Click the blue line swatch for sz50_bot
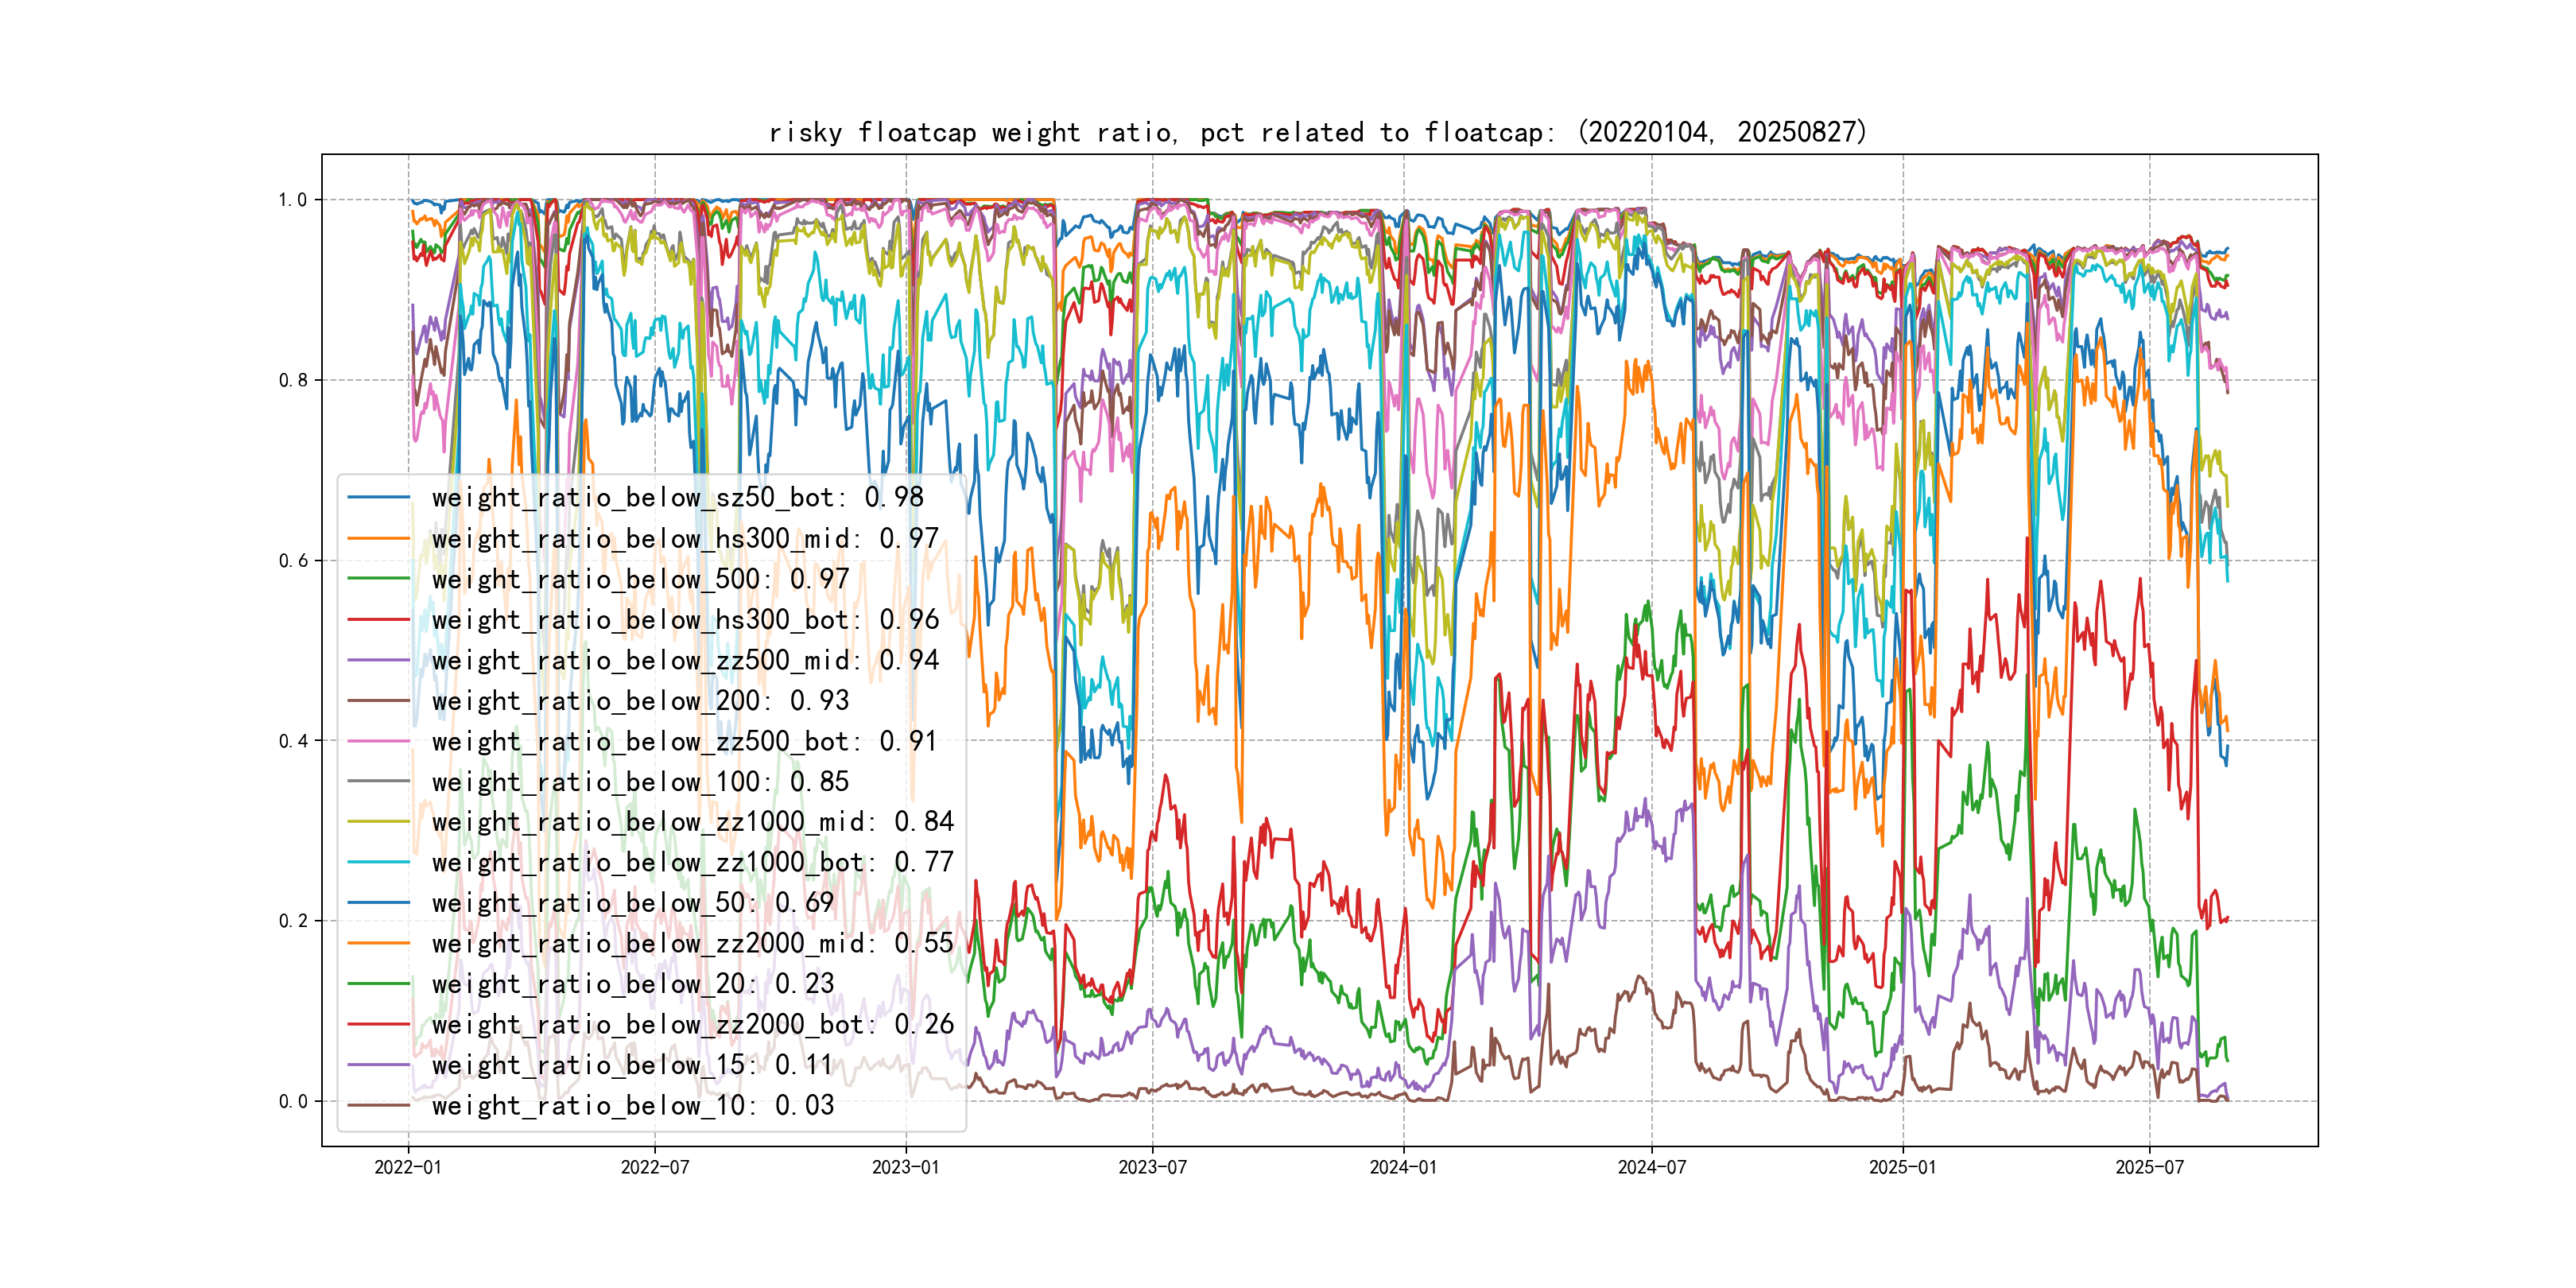 [378, 497]
